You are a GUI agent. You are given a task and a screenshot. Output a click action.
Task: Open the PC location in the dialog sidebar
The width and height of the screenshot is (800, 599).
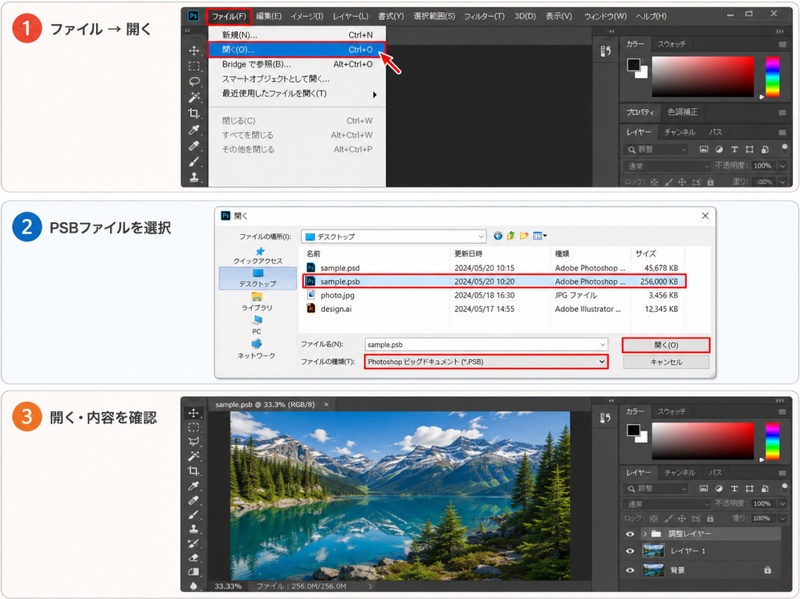tap(257, 325)
